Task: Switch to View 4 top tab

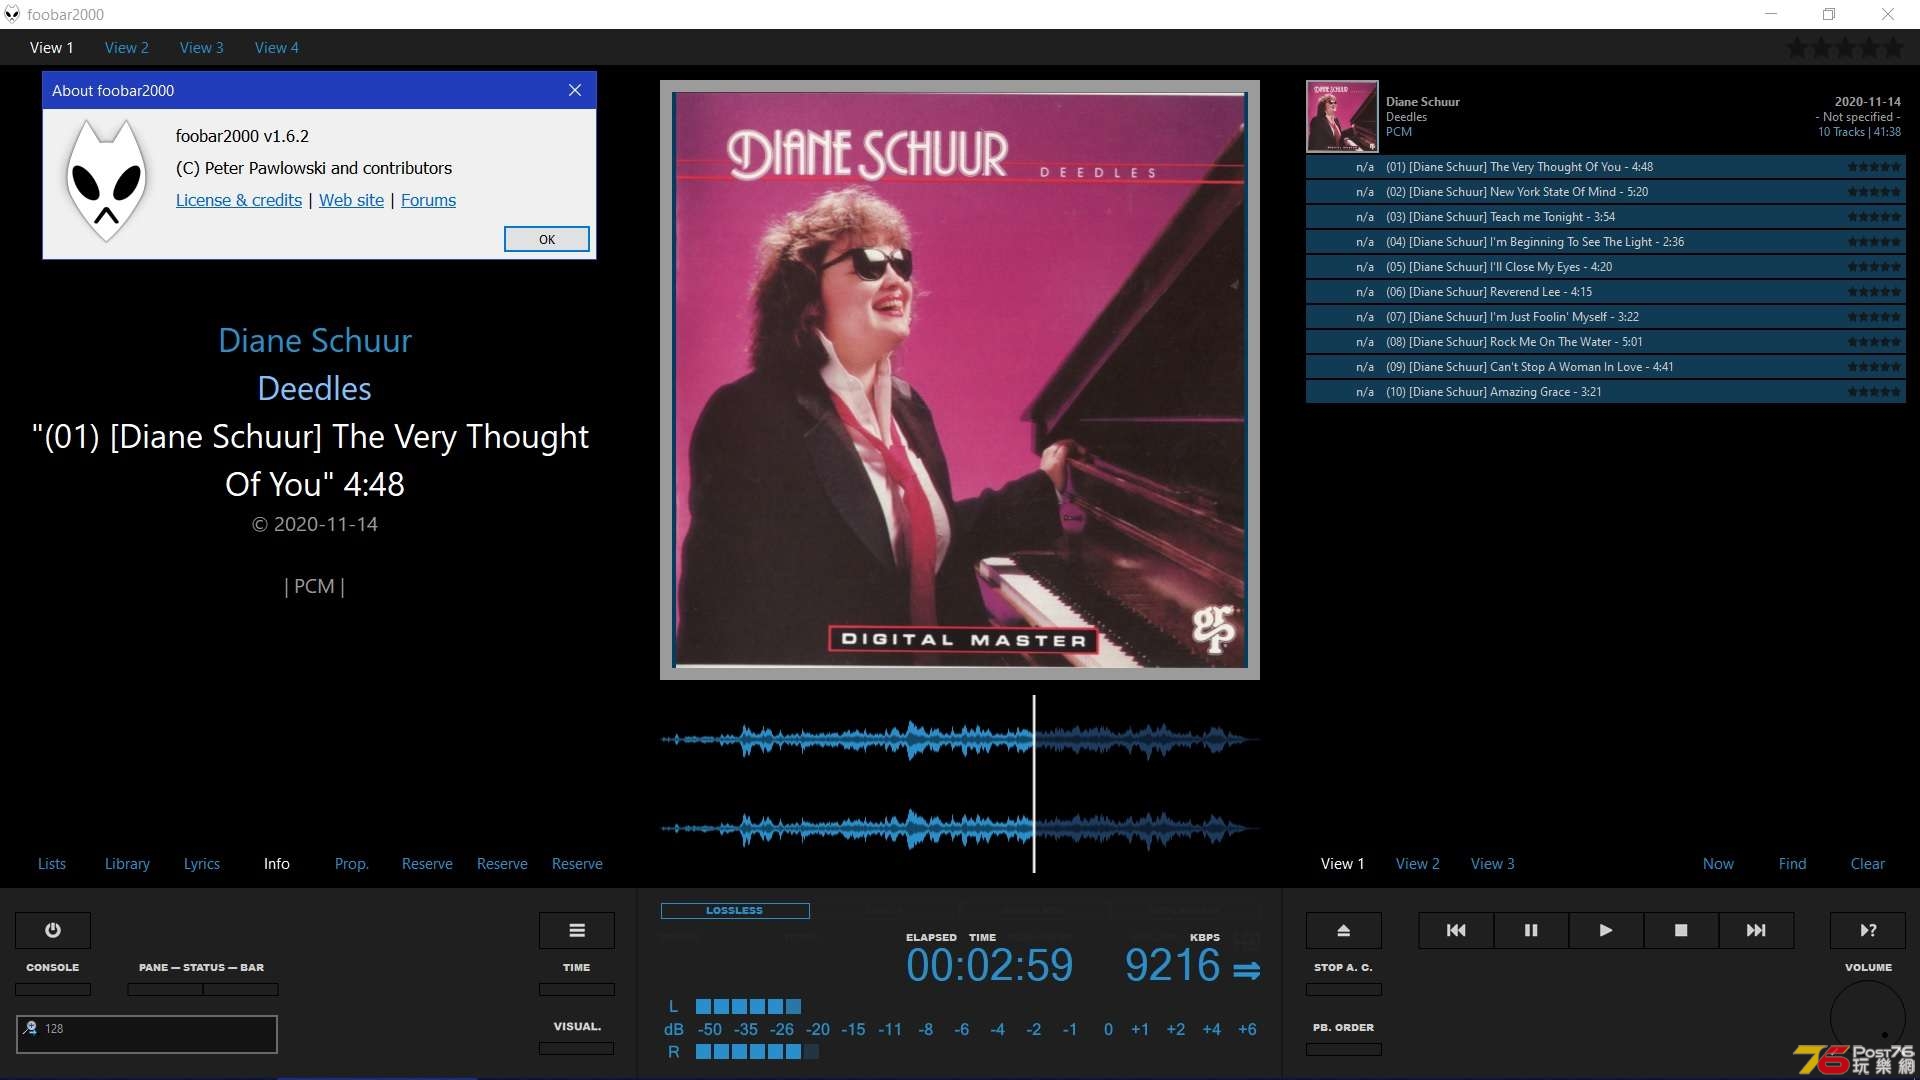Action: pos(277,47)
